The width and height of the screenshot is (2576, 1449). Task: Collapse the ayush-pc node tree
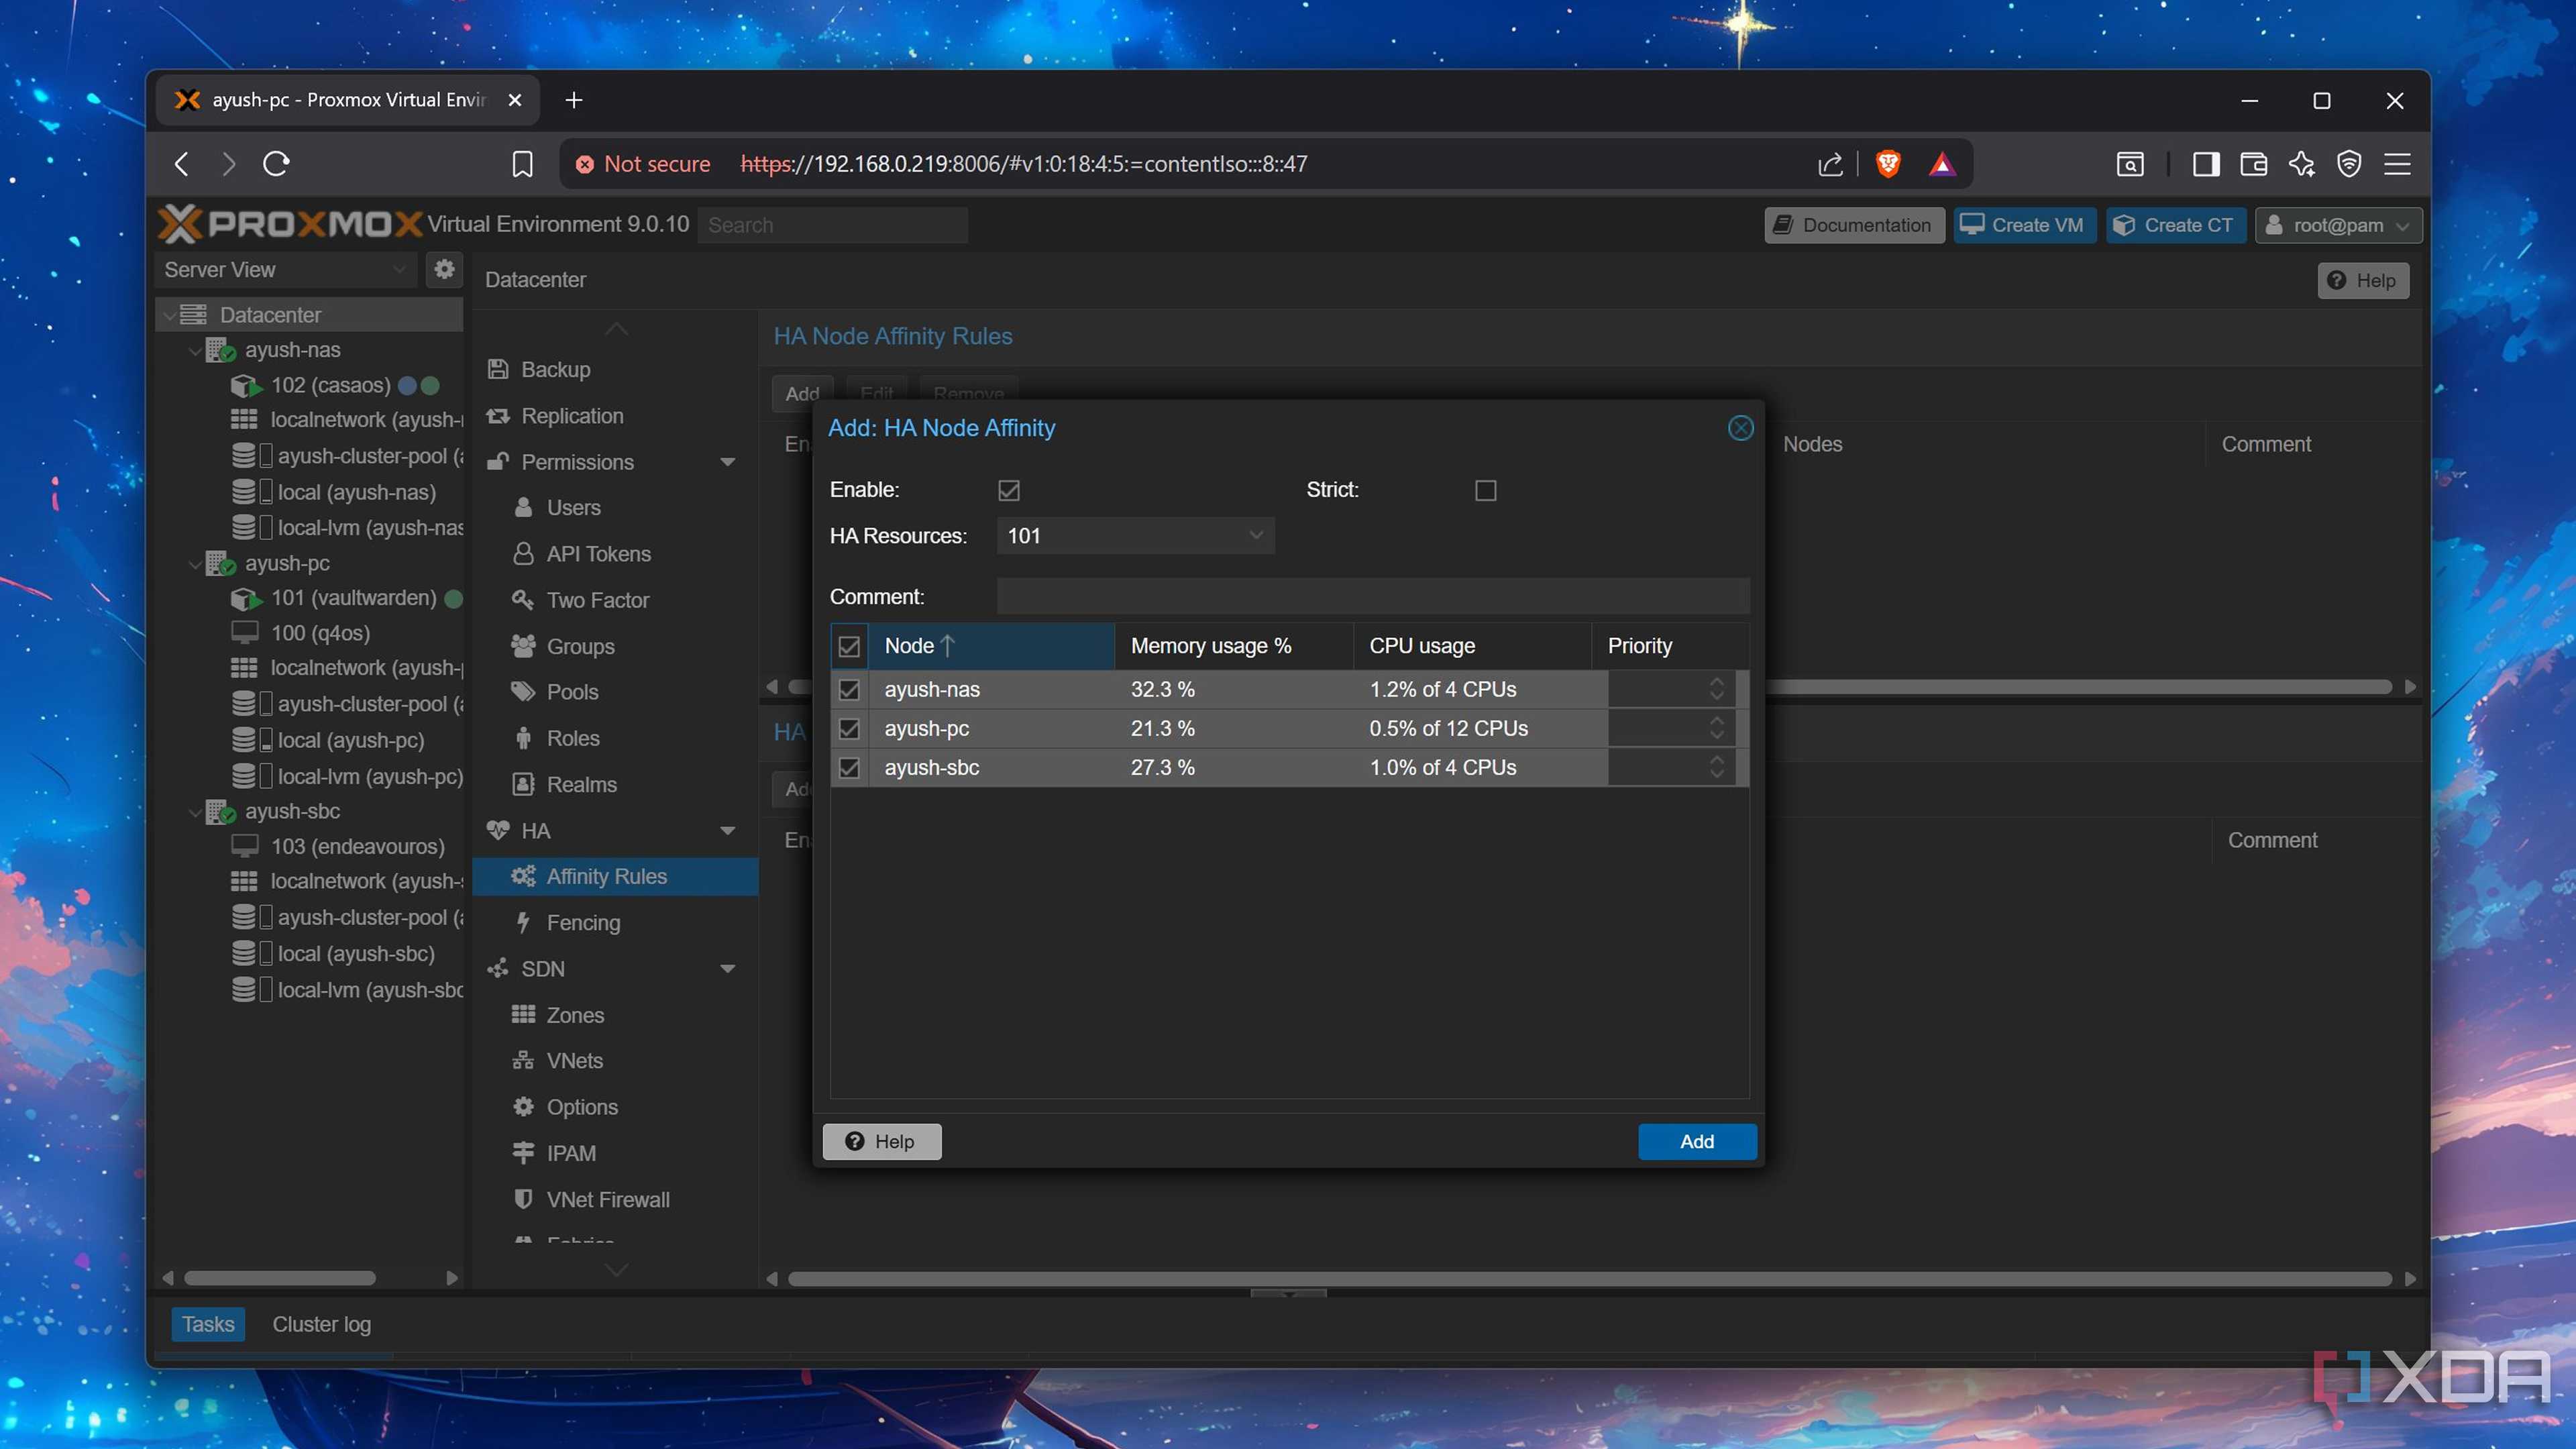pyautogui.click(x=195, y=564)
